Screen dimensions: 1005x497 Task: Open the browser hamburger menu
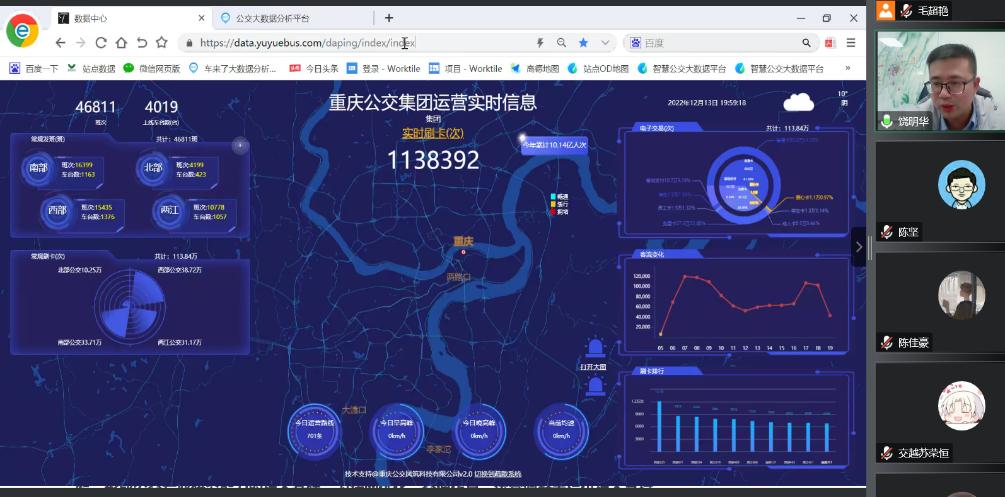coord(851,43)
